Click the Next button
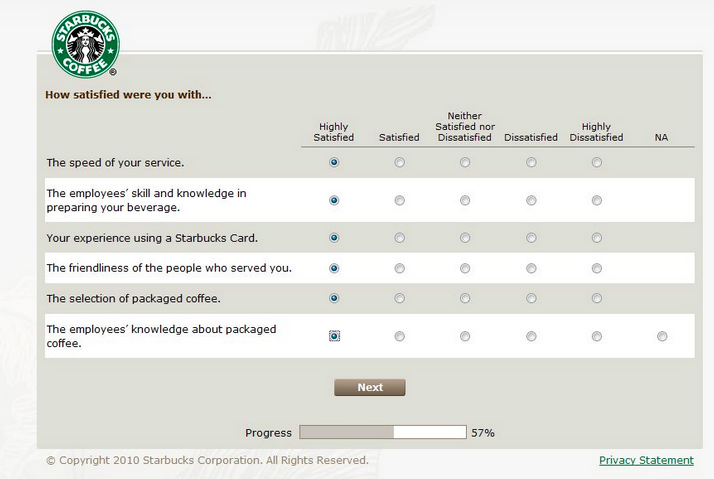The image size is (714, 479). coord(370,388)
